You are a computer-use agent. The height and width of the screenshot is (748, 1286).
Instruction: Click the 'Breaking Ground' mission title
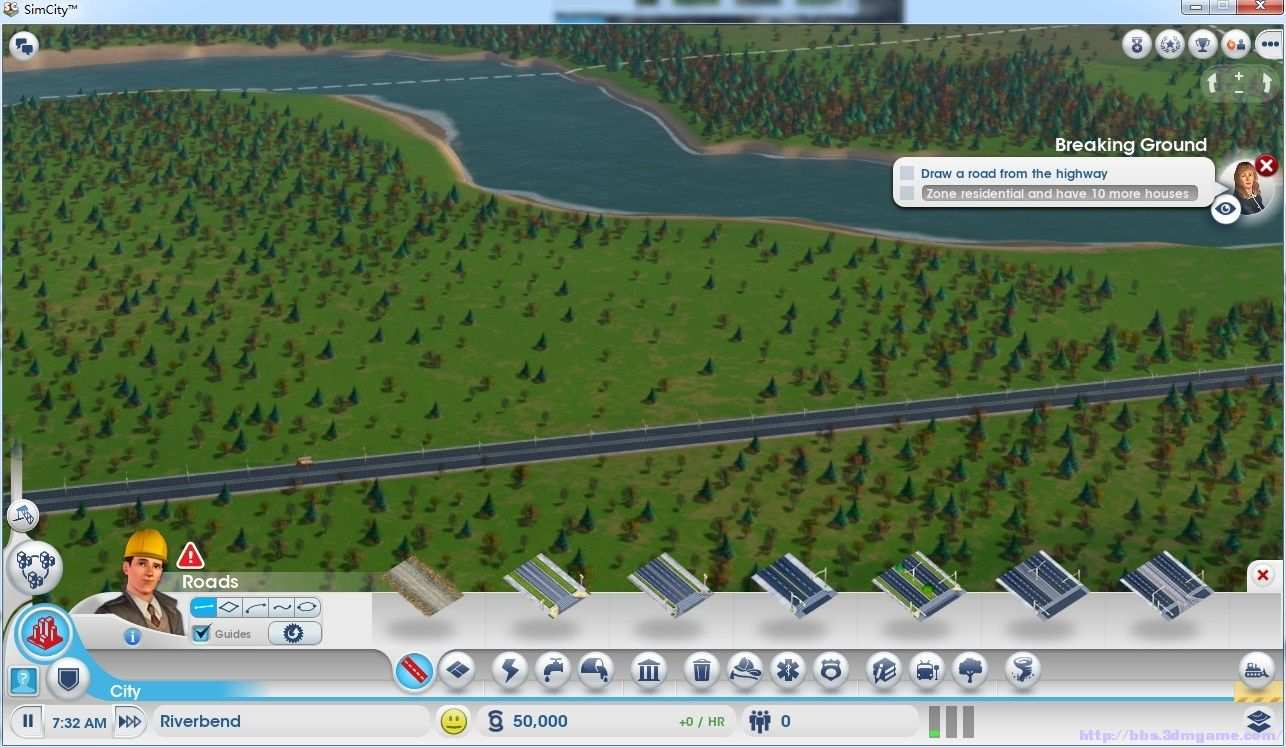tap(1131, 144)
